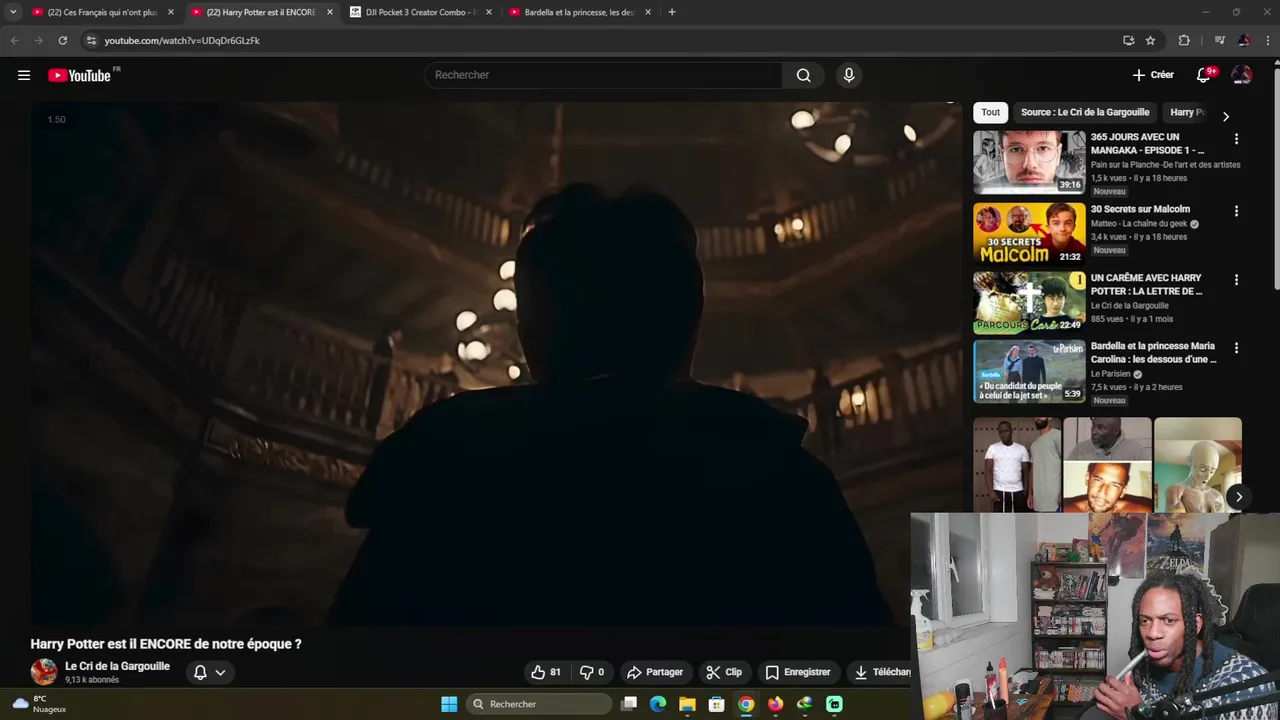Create a Clip with scissors button
The width and height of the screenshot is (1280, 720).
tap(724, 672)
